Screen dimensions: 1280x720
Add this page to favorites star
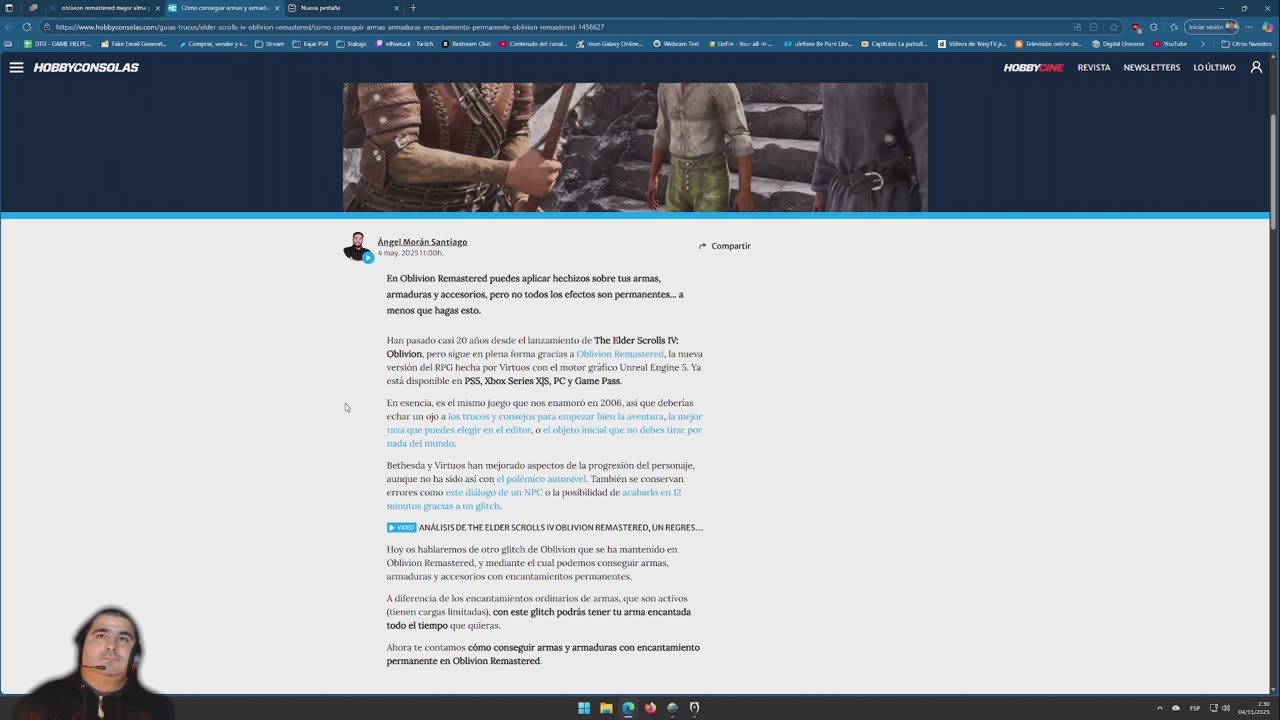pos(1114,27)
